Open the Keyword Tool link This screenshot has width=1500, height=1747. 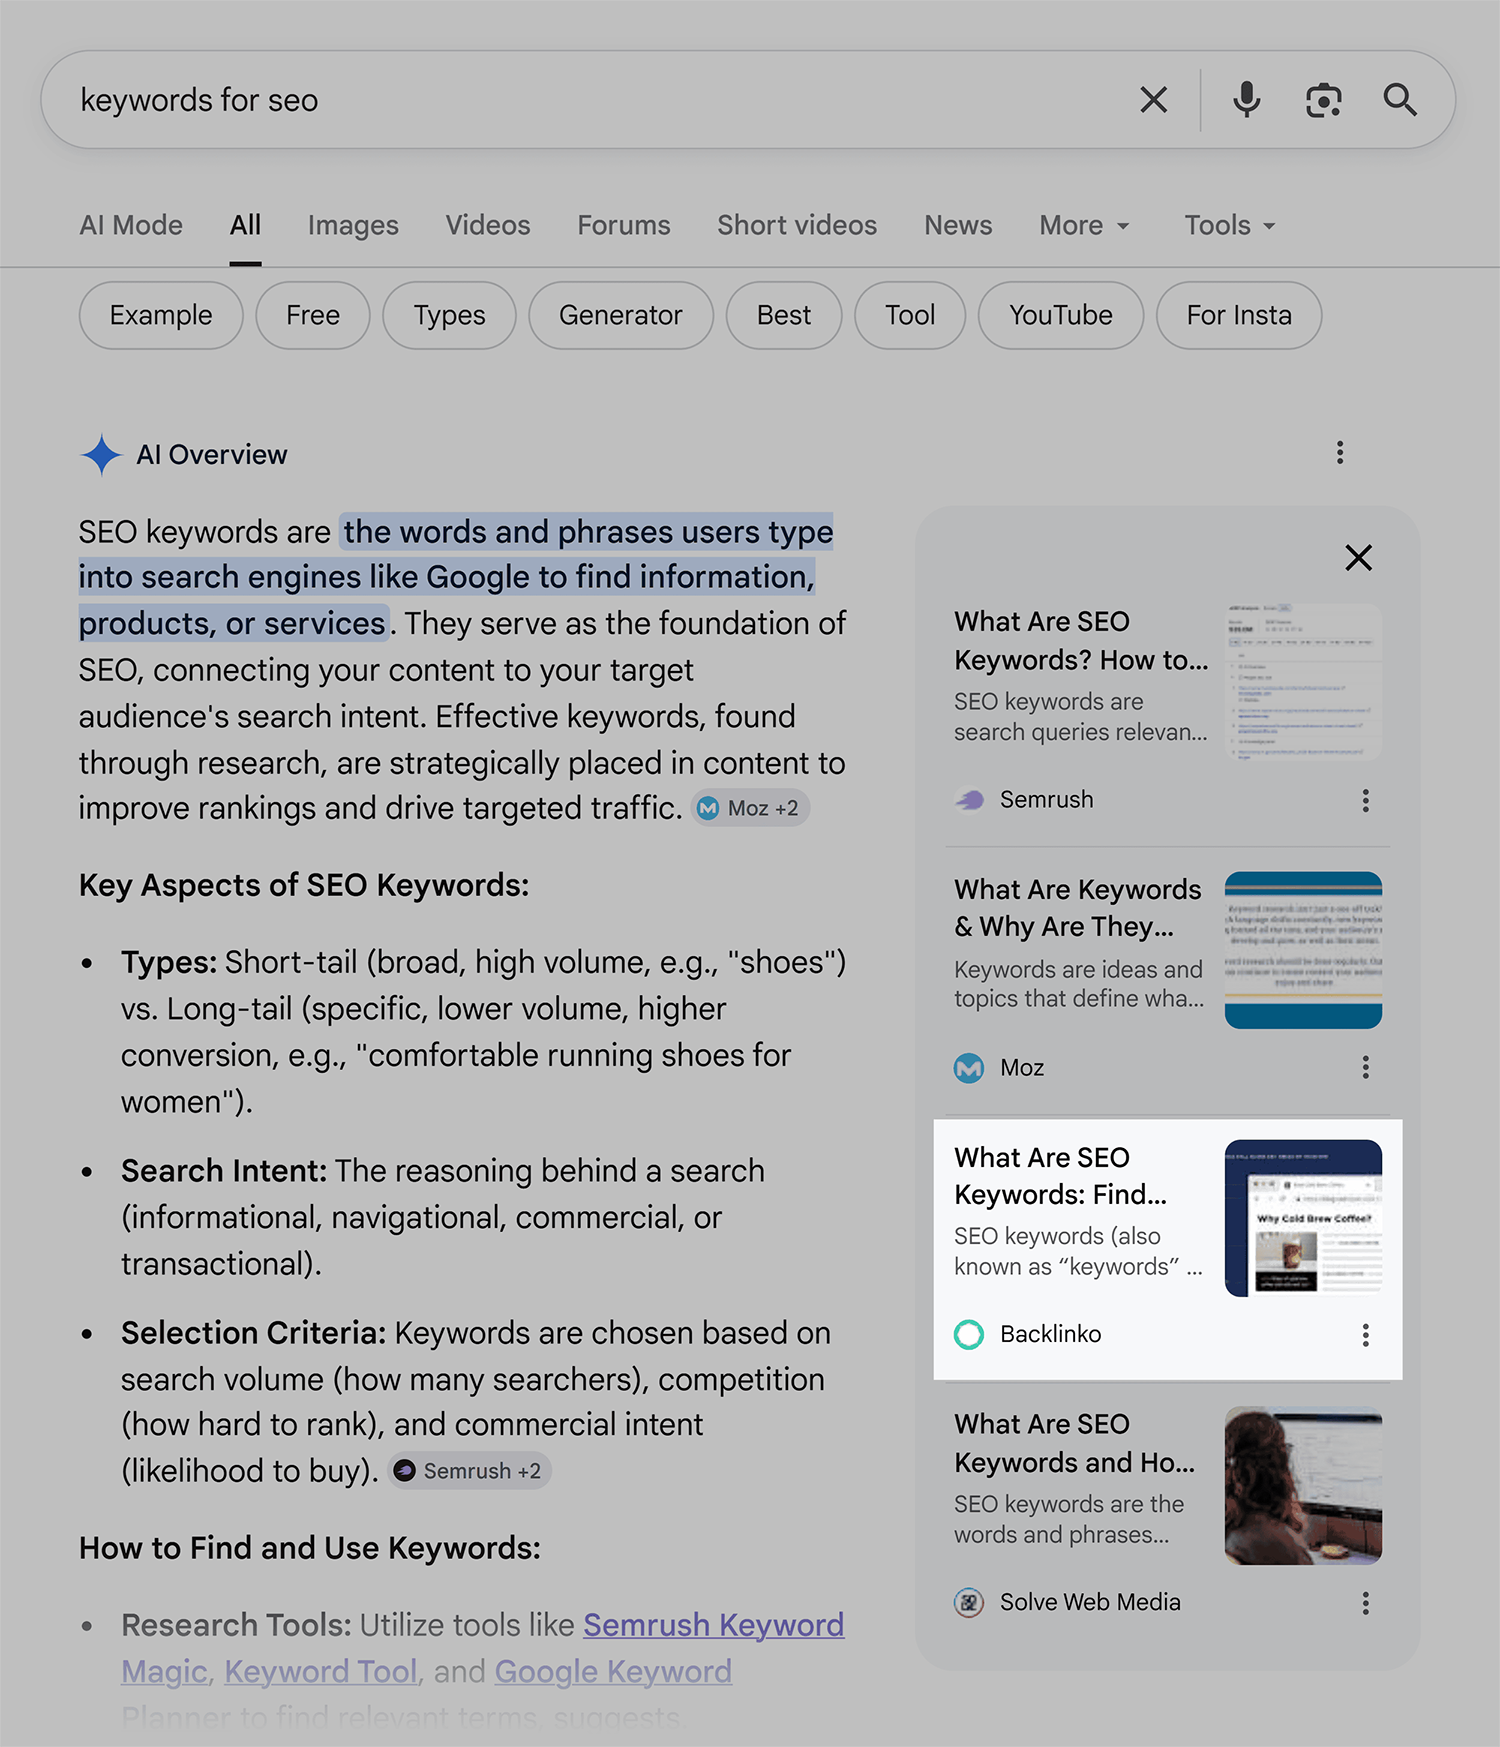click(321, 1672)
